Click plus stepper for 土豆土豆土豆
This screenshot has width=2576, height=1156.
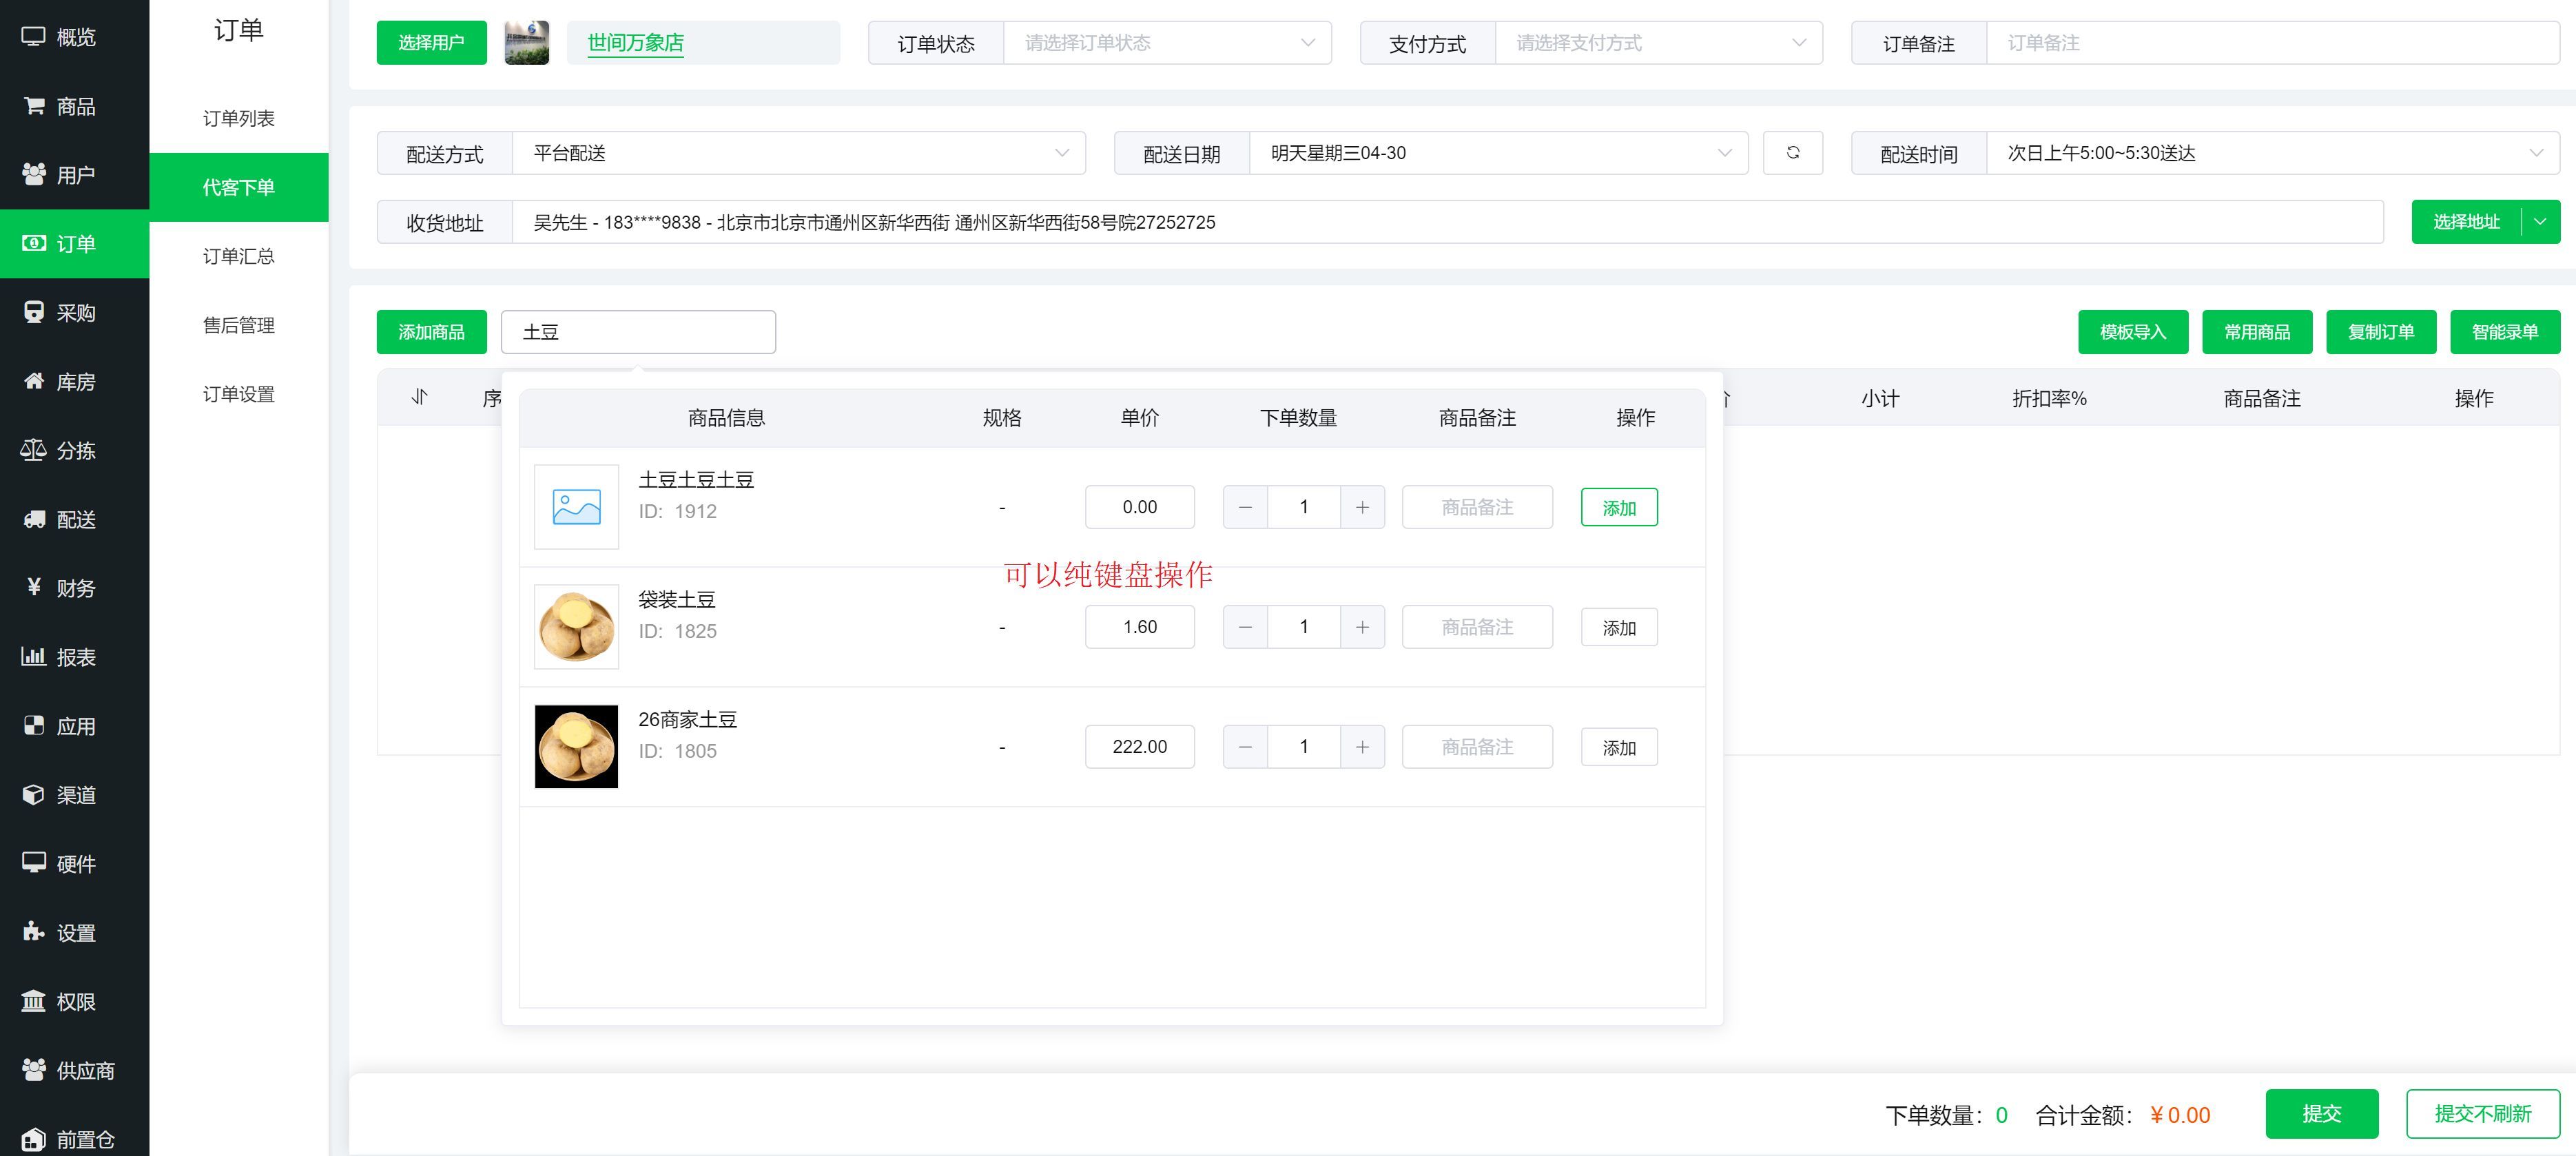pyautogui.click(x=1362, y=507)
